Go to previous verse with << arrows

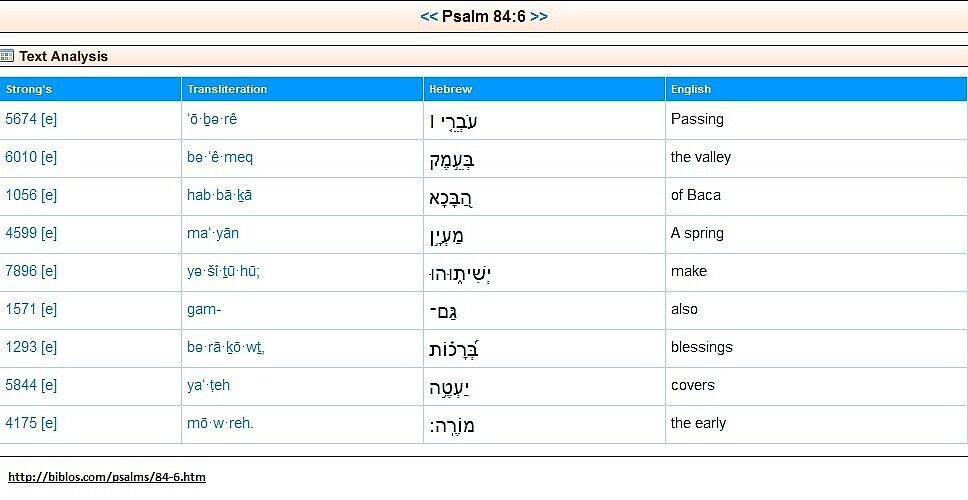428,17
